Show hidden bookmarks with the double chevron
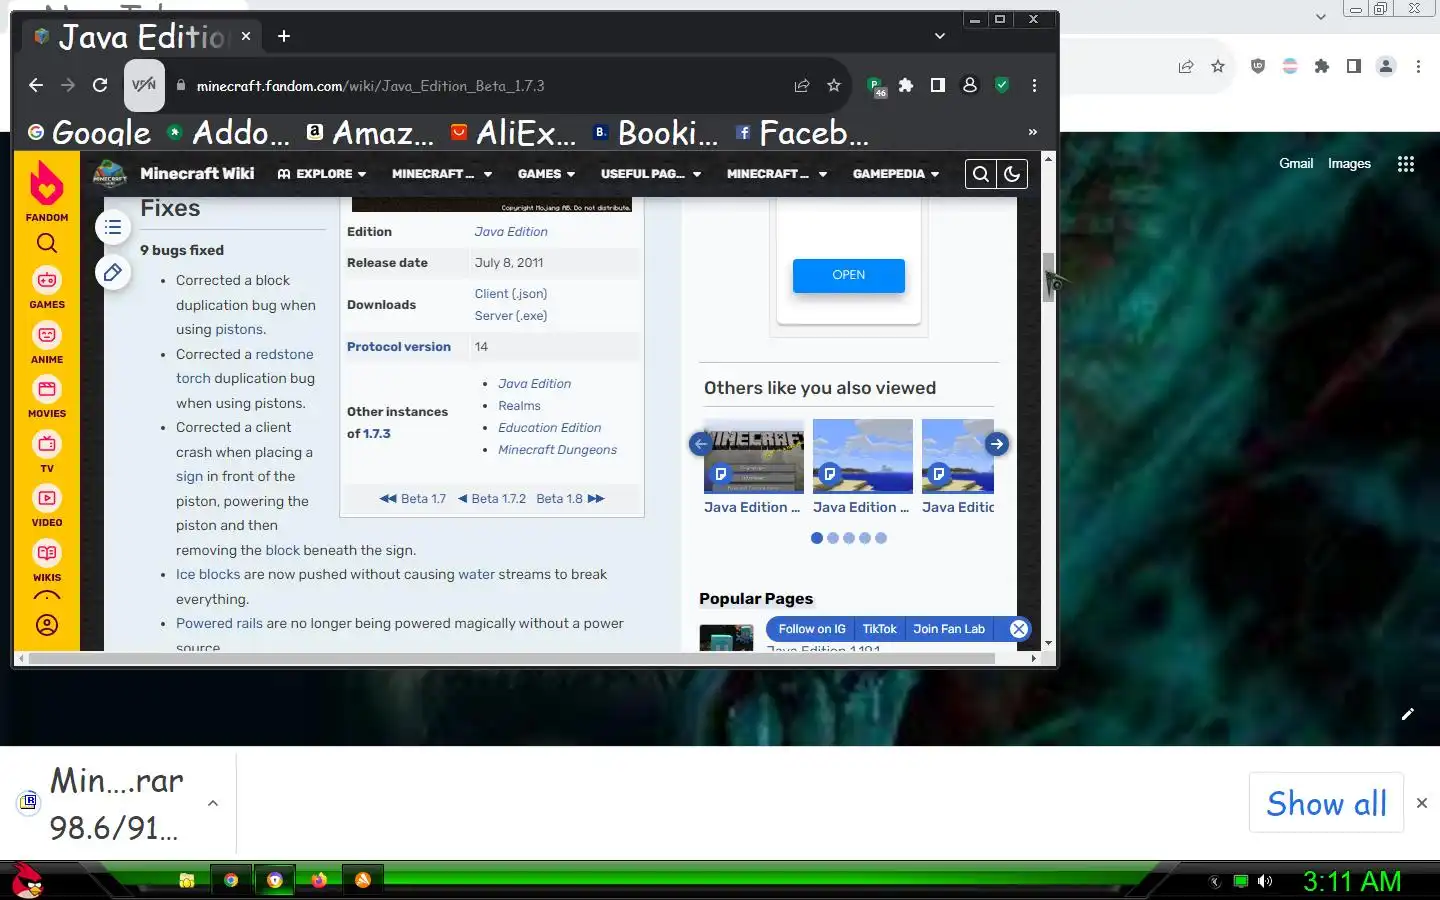 1033,132
